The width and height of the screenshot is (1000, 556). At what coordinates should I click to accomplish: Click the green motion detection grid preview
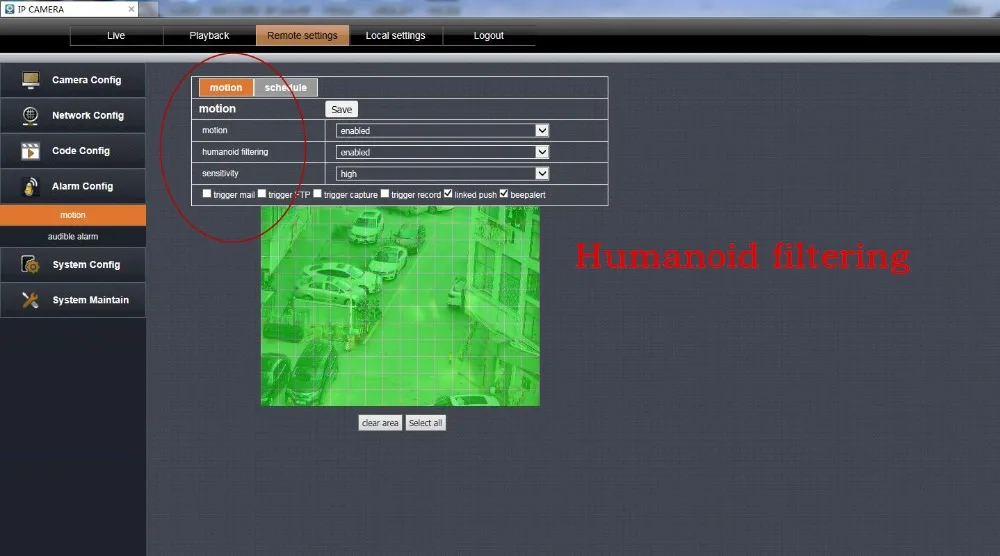[x=400, y=306]
